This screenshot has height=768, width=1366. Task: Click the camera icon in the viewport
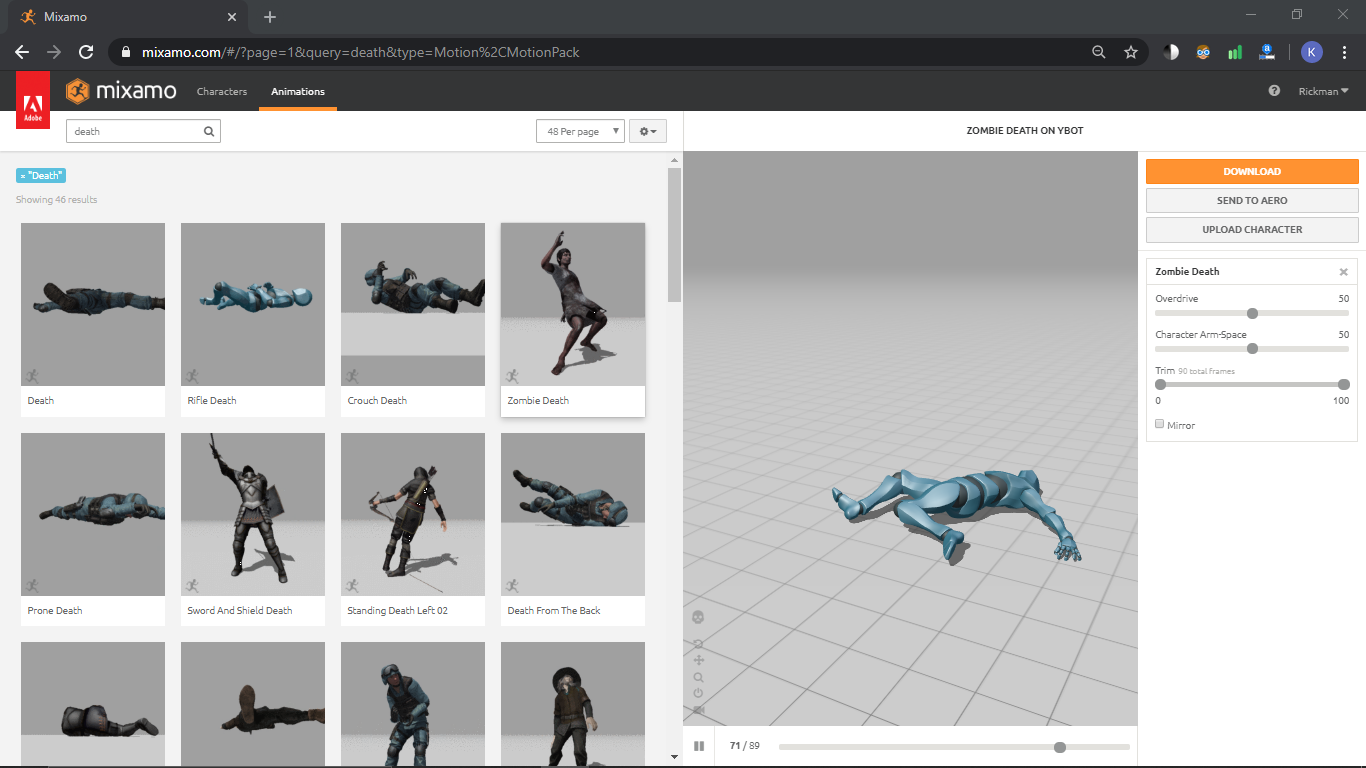point(698,710)
